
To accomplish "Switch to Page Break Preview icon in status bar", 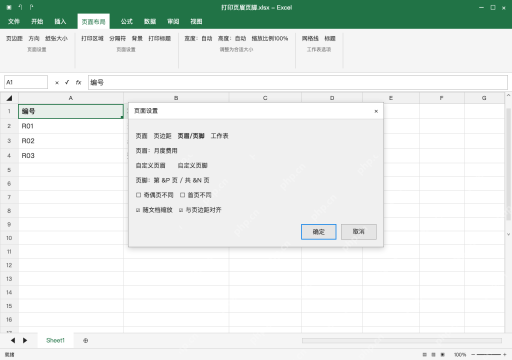I will click(x=443, y=355).
